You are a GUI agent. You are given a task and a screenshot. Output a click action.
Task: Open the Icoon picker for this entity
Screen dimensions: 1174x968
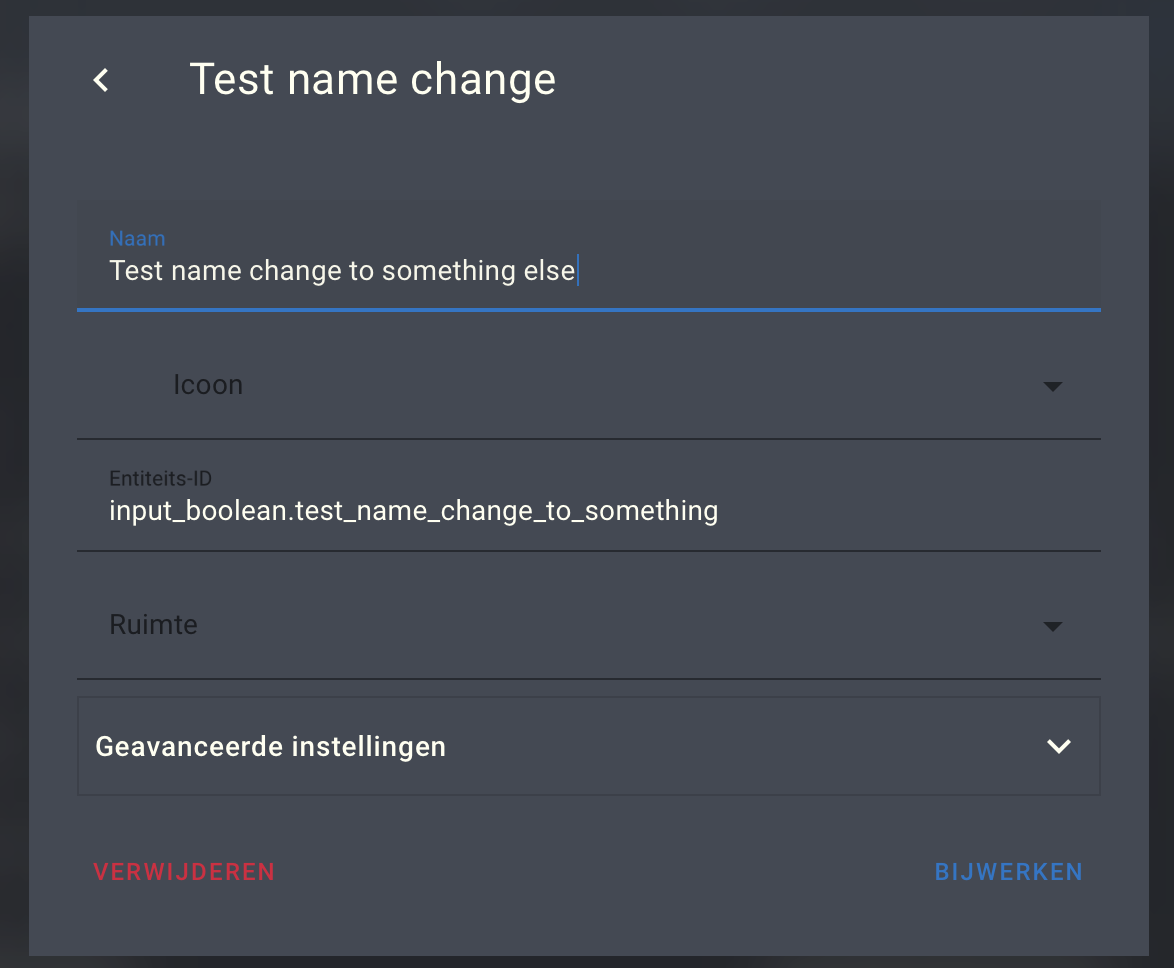[1053, 386]
